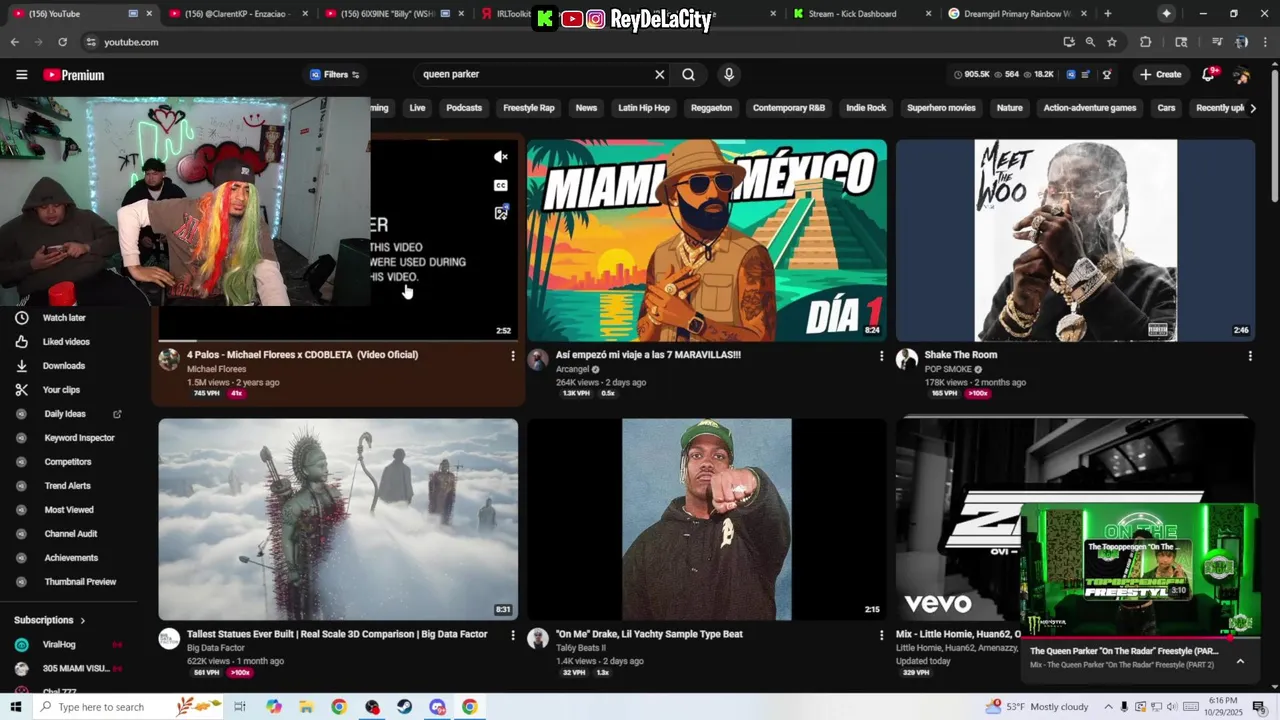Open Michael Florees channel name link
Image resolution: width=1280 pixels, height=720 pixels.
(x=216, y=369)
